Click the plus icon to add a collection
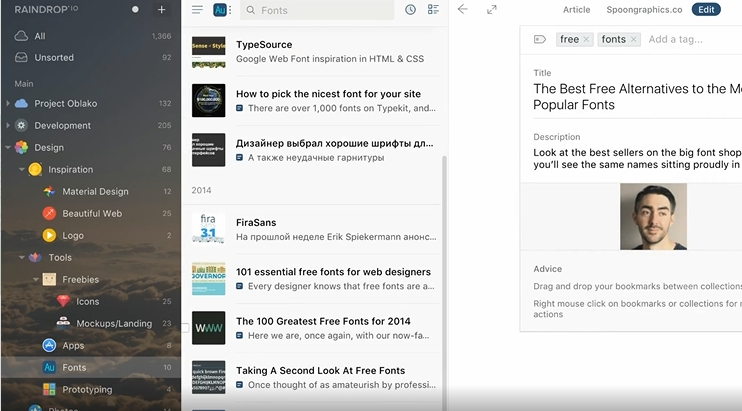 [x=162, y=9]
